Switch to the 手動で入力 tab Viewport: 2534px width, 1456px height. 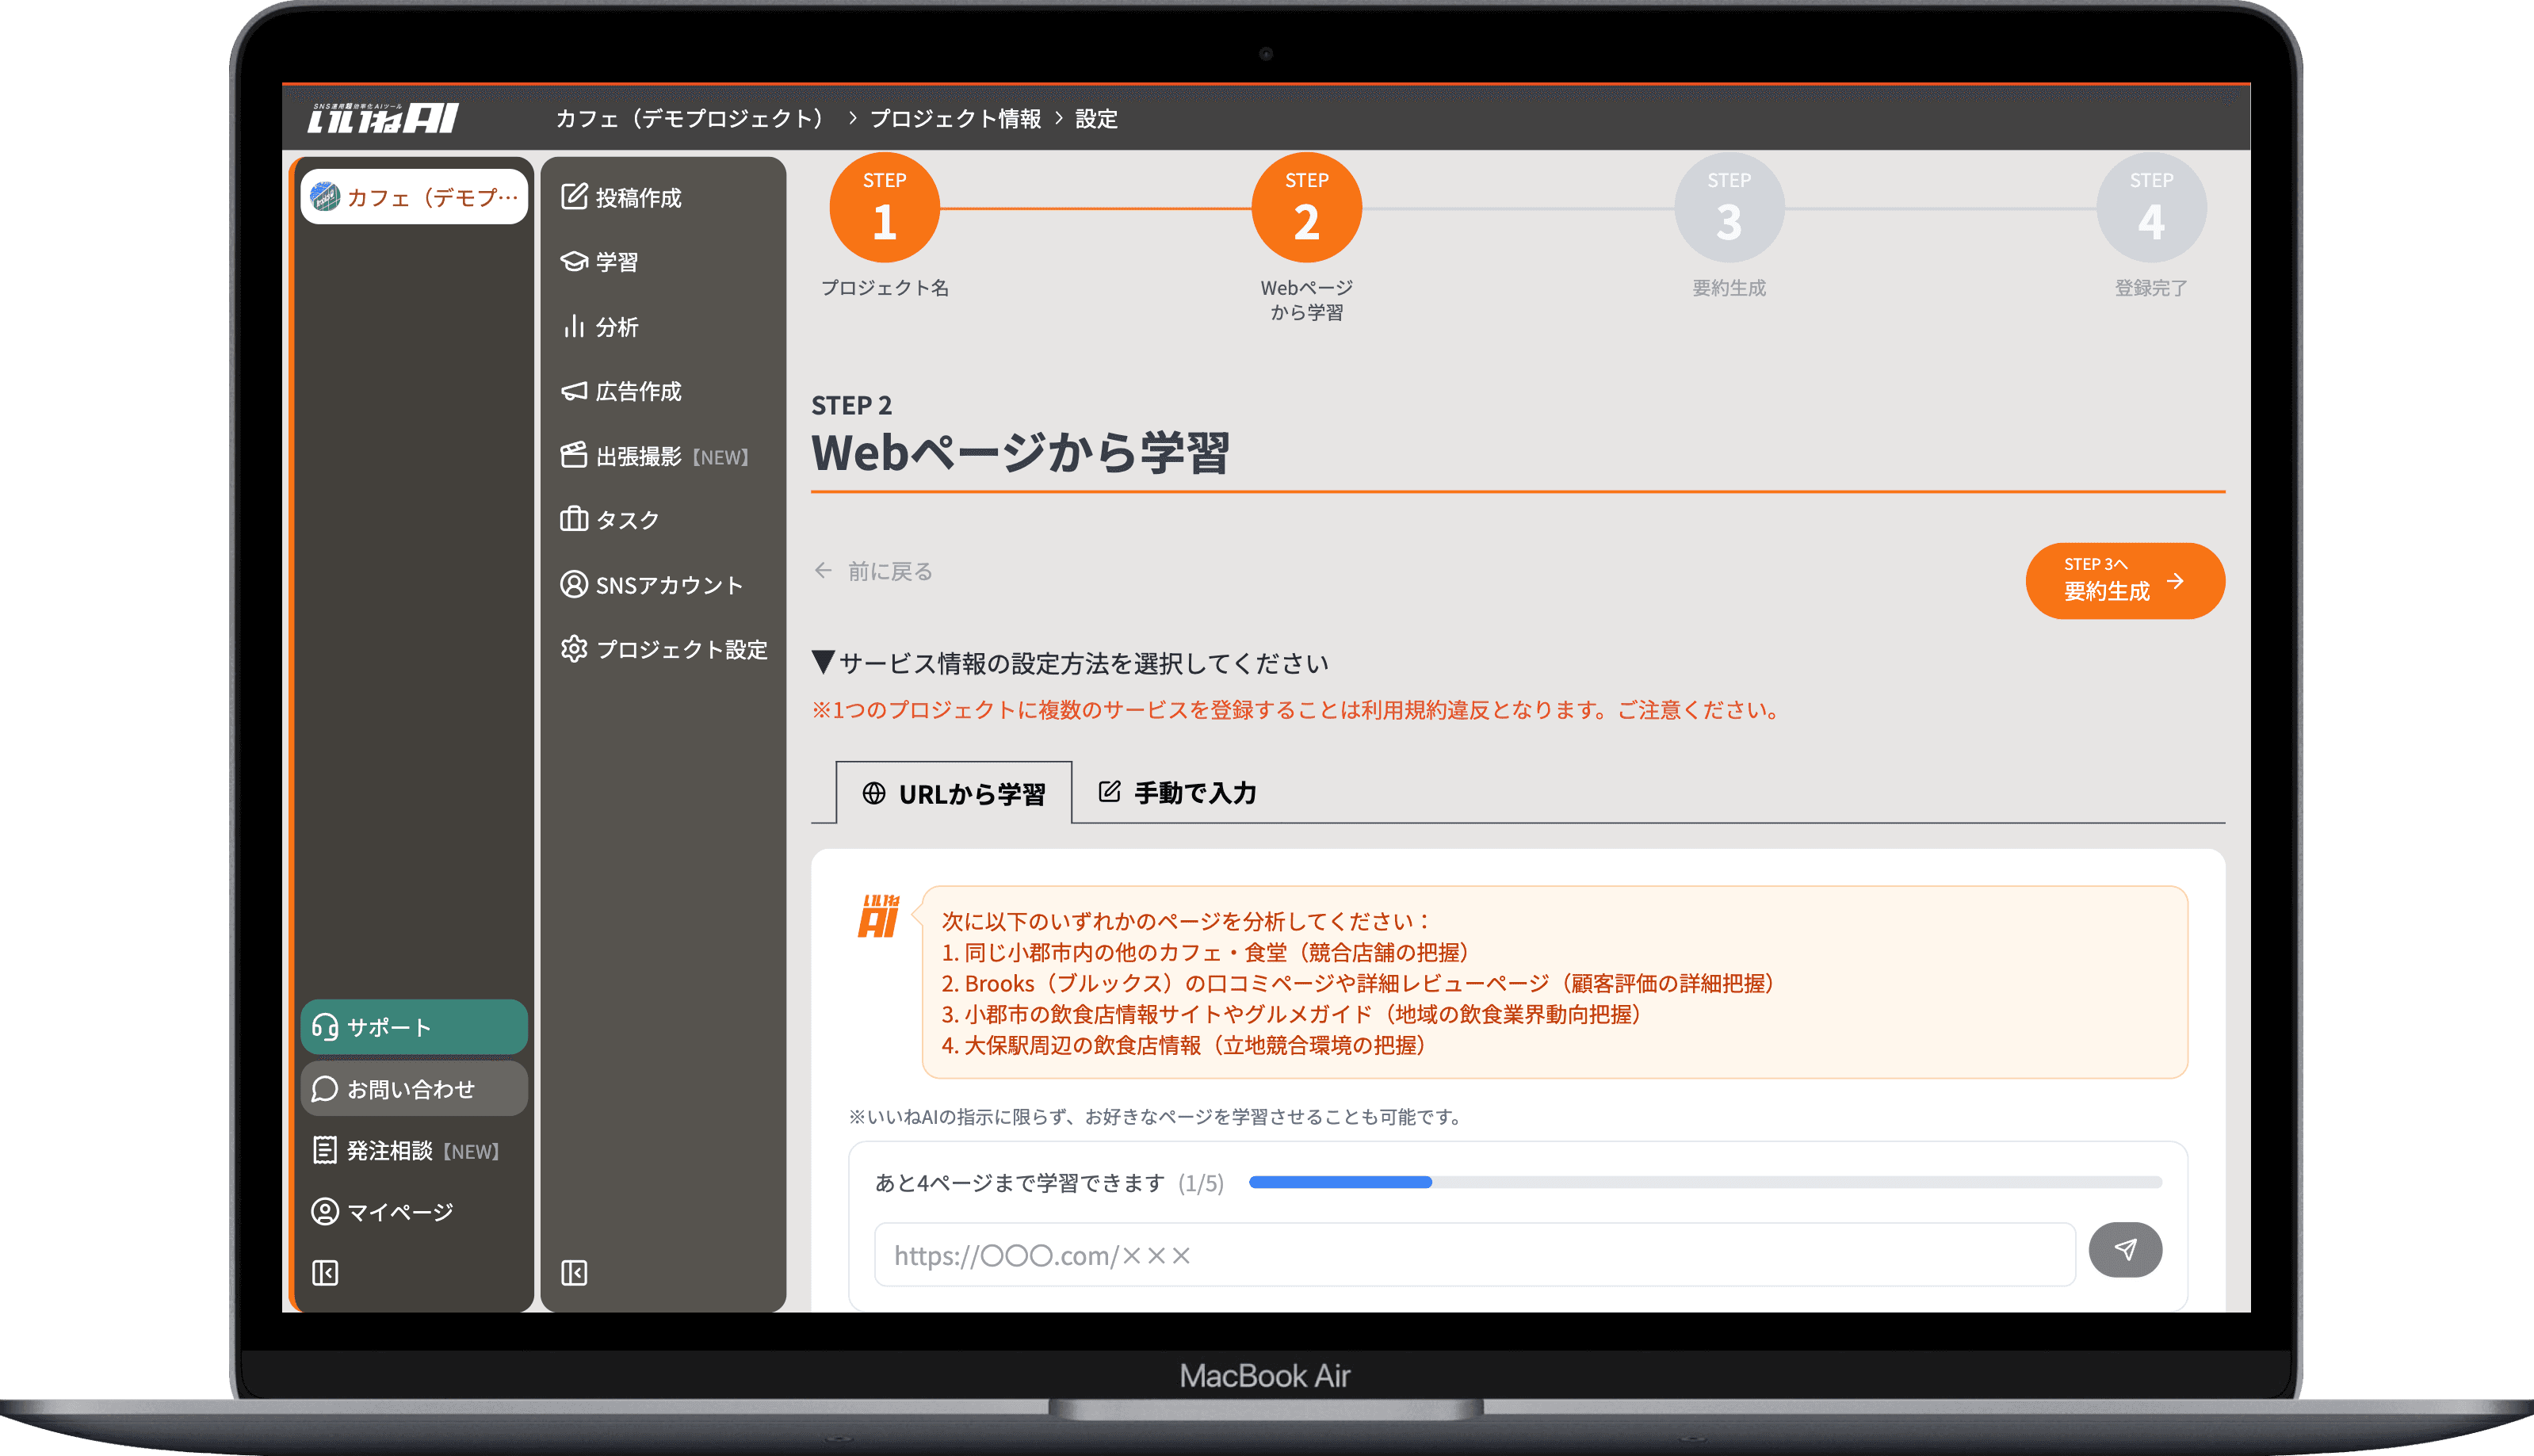tap(1180, 792)
